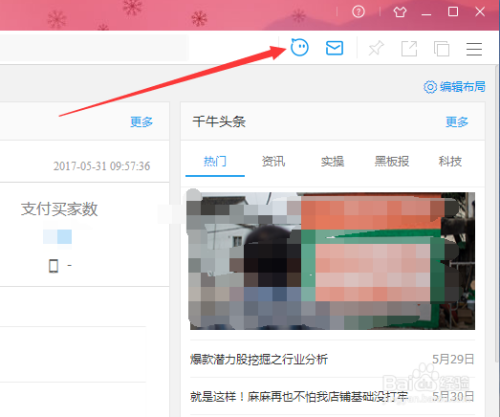The height and width of the screenshot is (417, 500).
Task: Click the overlapping windows icon
Action: coord(442,49)
